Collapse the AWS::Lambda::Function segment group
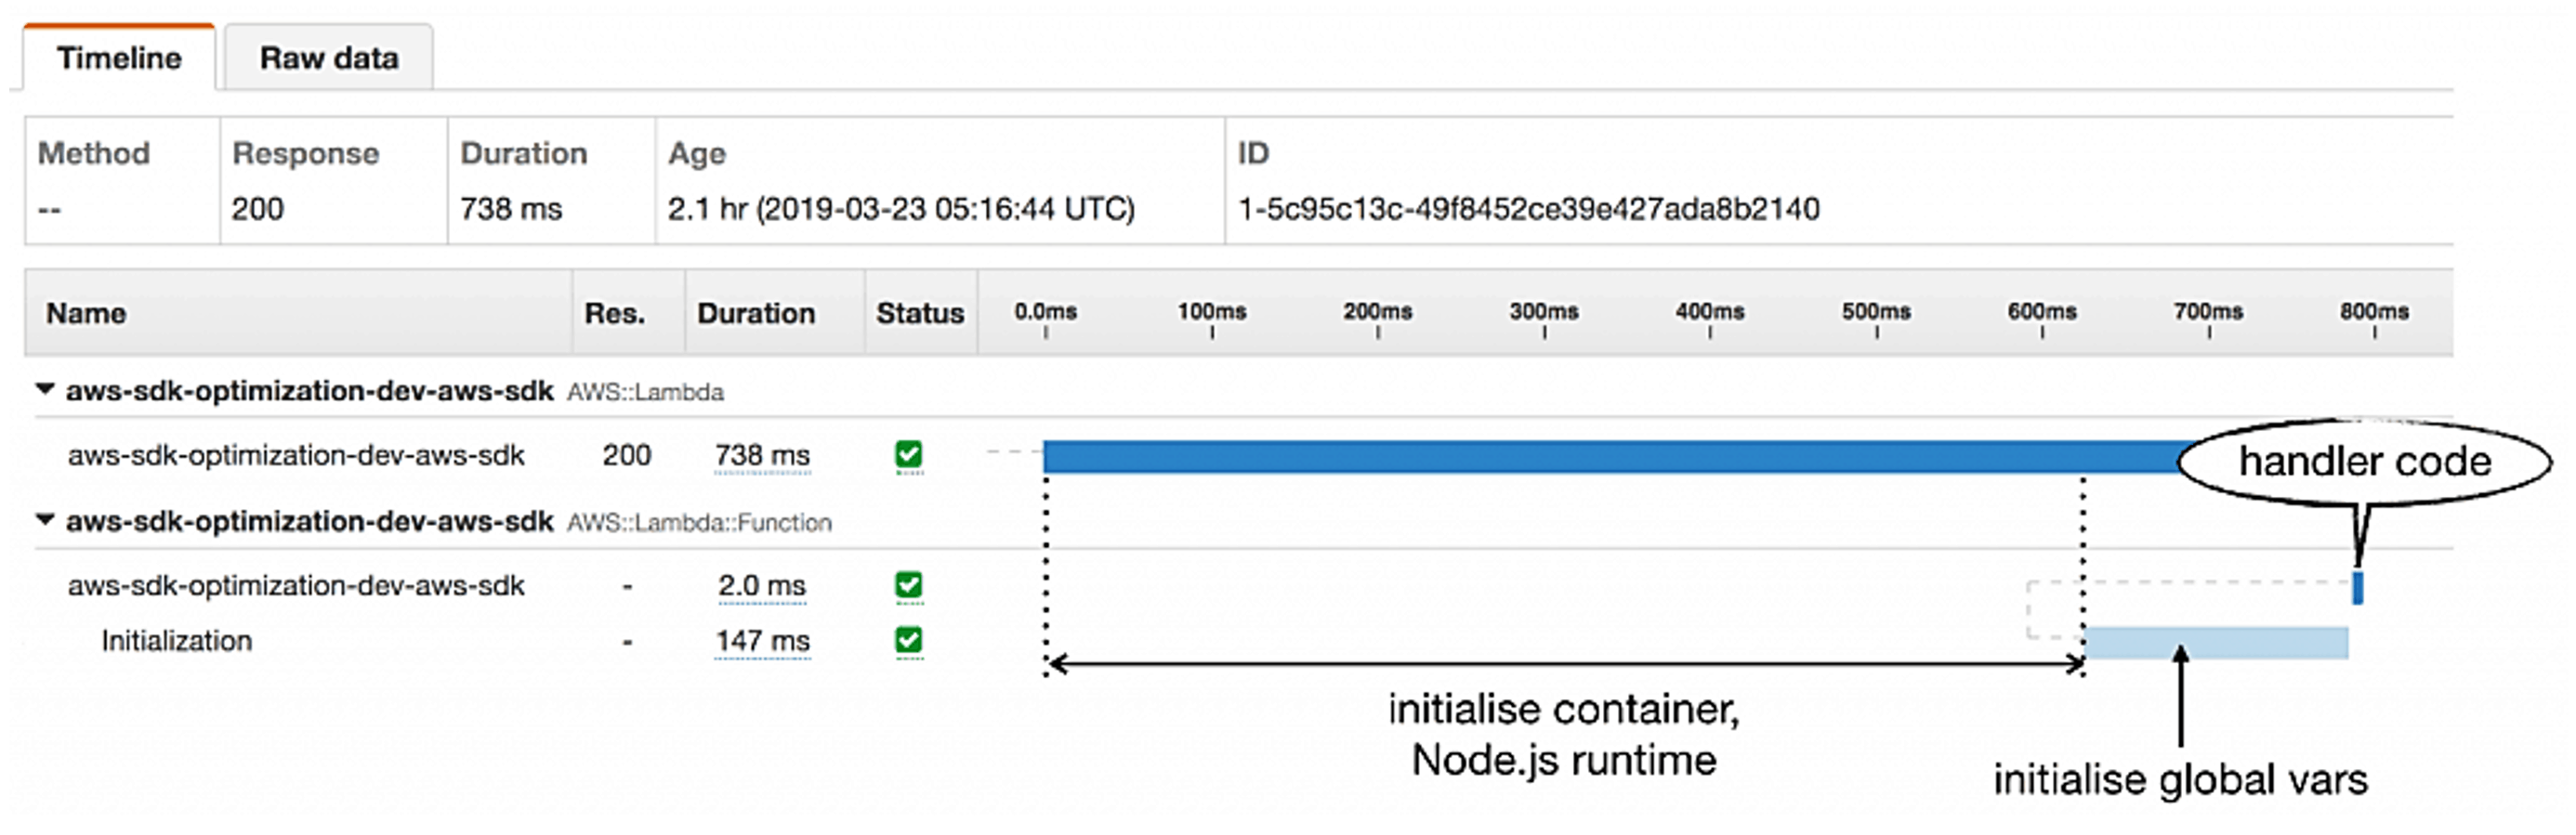Screen dimensions: 2576x835 [x=45, y=520]
